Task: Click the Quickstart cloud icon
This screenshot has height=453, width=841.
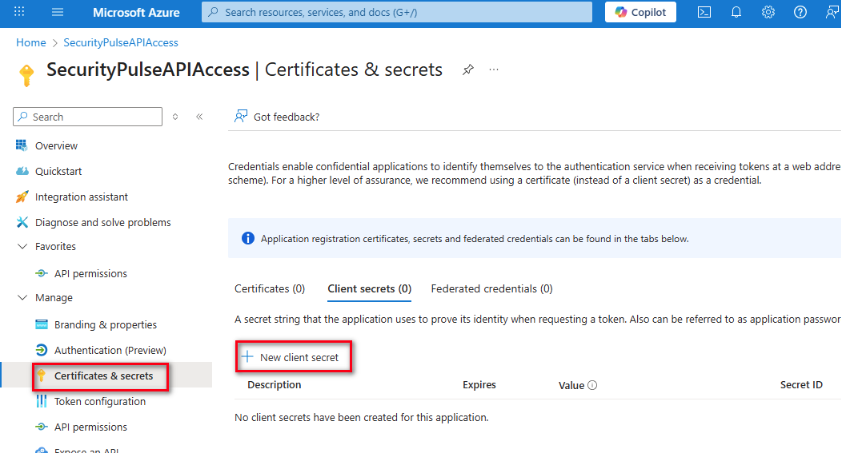Action: coord(22,171)
